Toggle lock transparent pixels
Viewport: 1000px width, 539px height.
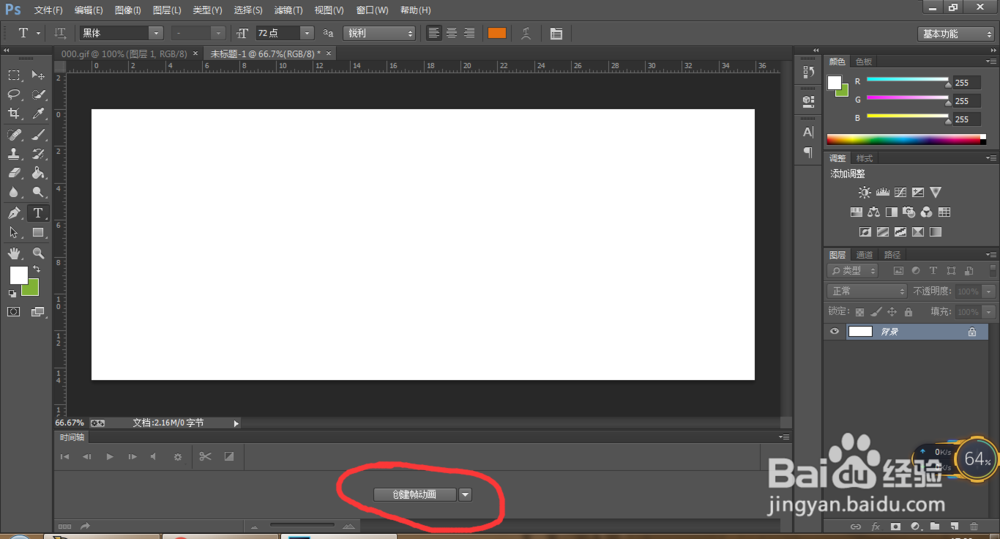860,312
